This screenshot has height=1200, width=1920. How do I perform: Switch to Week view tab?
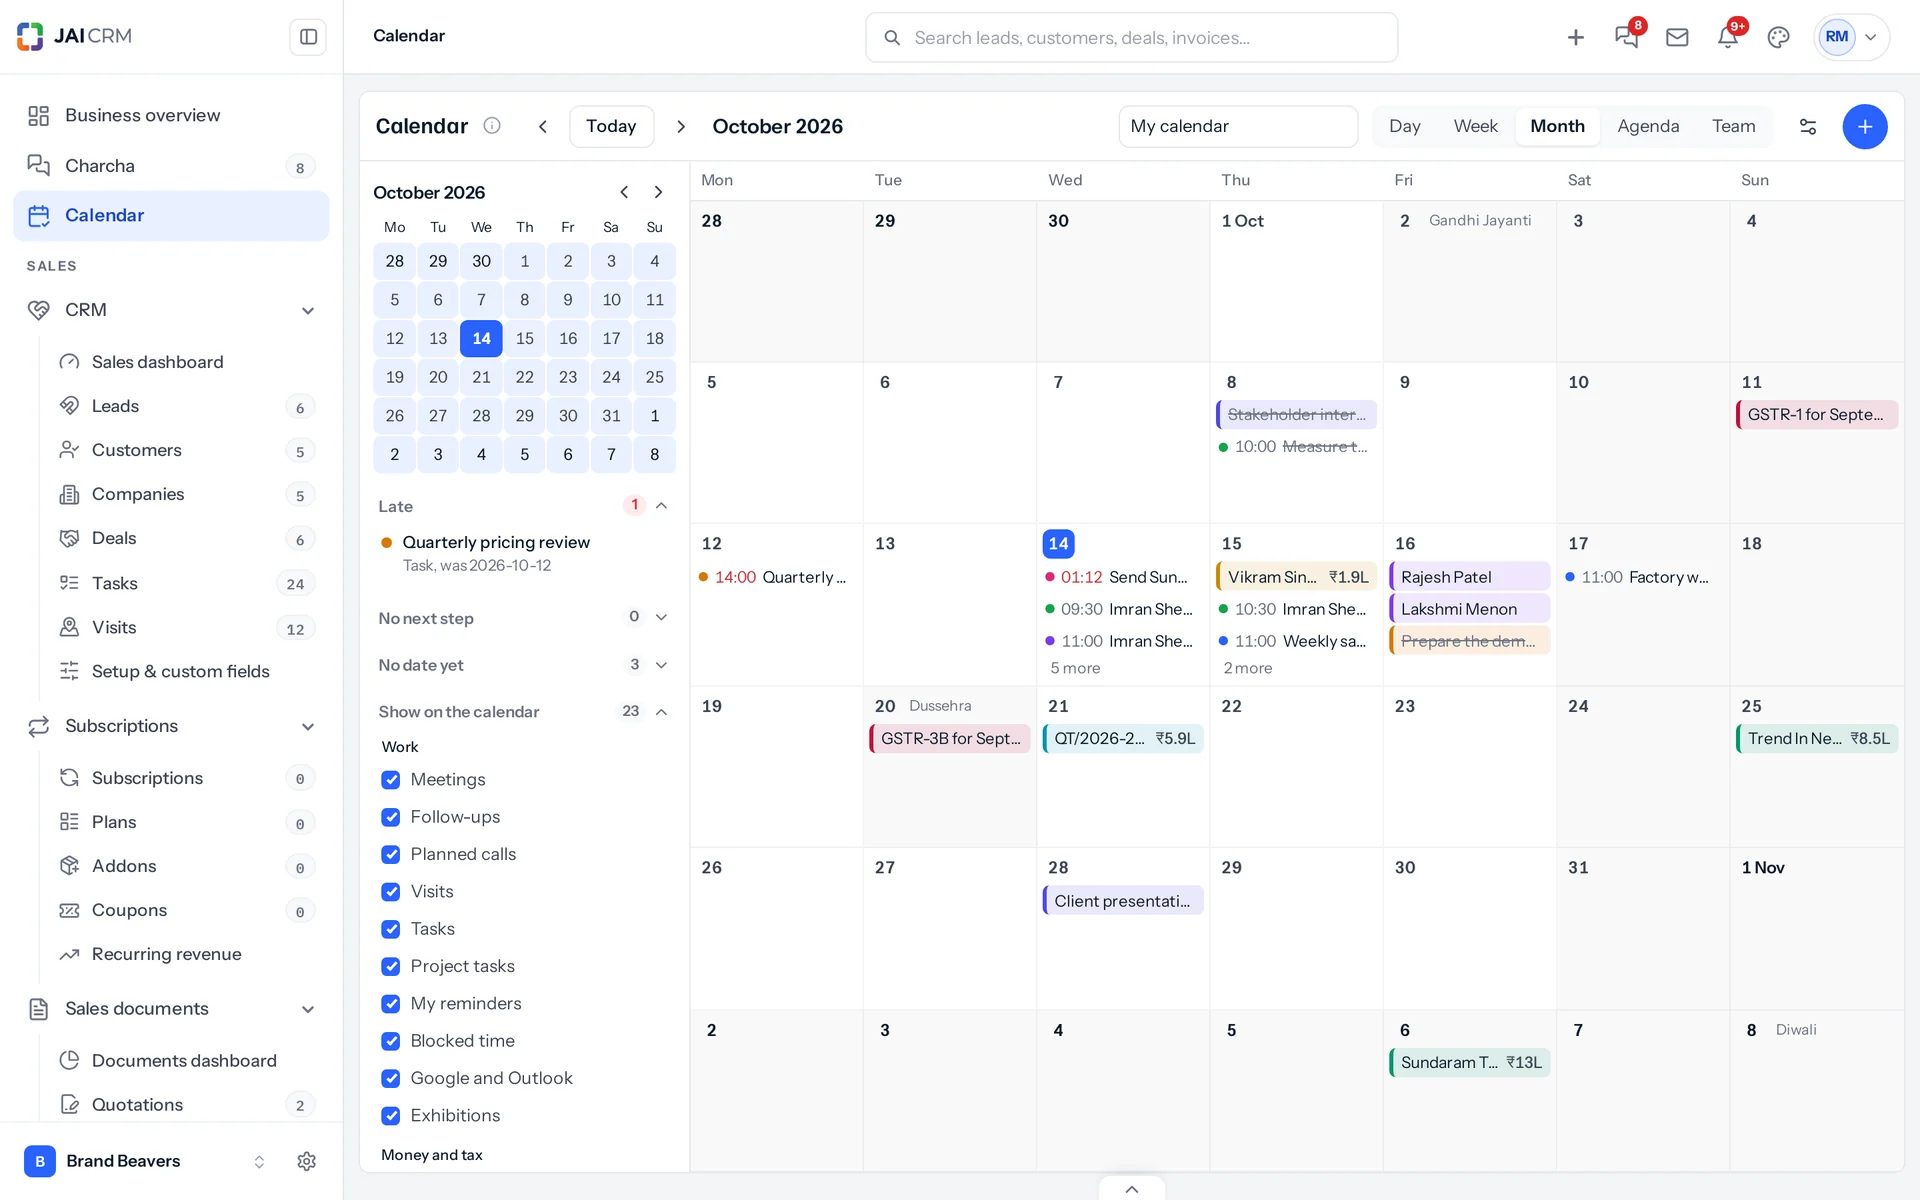1475,126
